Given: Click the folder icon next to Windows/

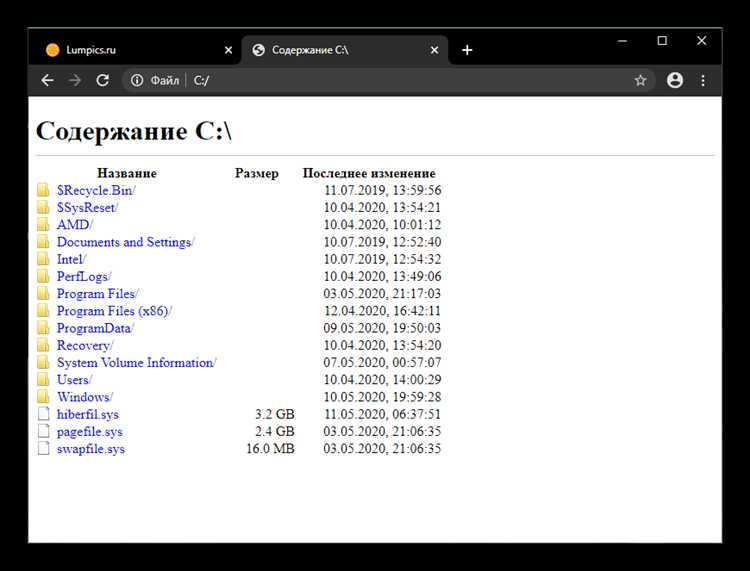Looking at the screenshot, I should (x=43, y=397).
